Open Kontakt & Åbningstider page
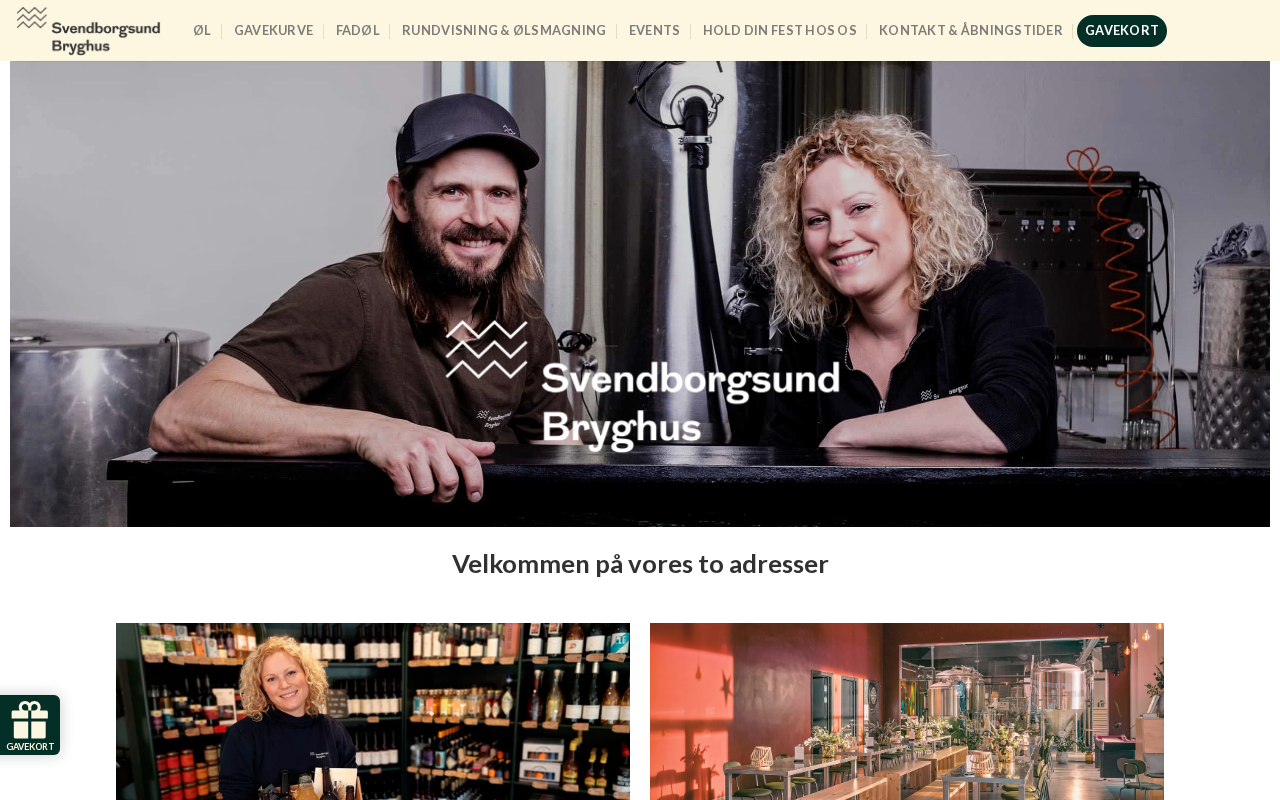1280x800 pixels. 970,31
